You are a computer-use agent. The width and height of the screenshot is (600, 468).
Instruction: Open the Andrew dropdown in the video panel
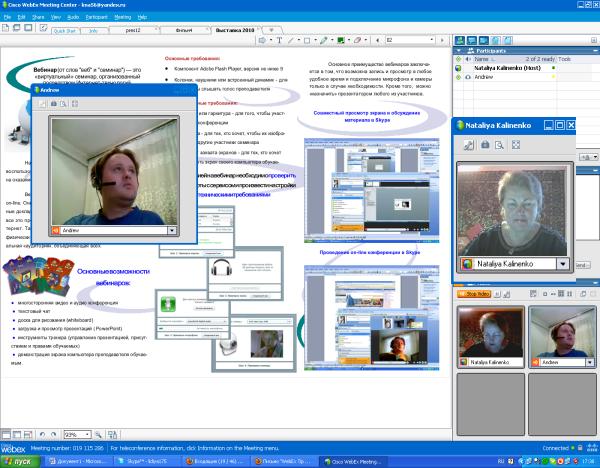click(590, 362)
